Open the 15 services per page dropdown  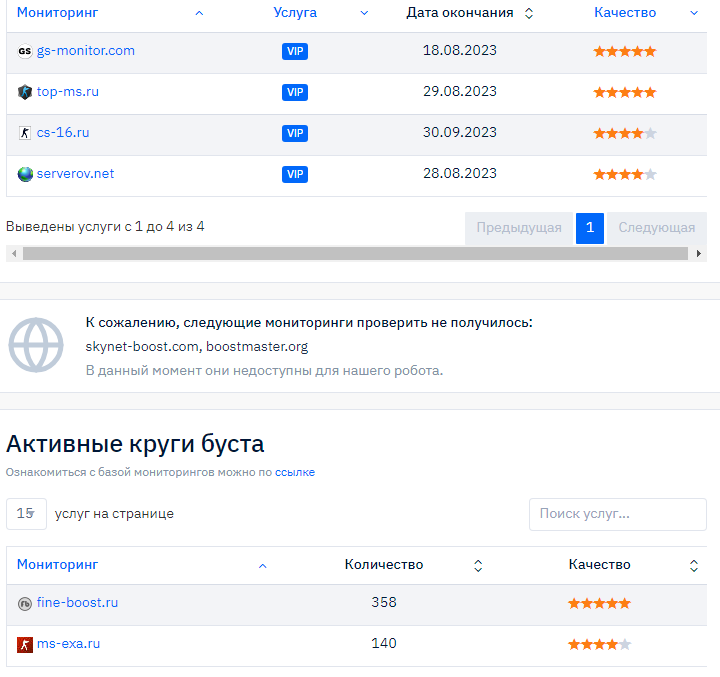[x=26, y=513]
